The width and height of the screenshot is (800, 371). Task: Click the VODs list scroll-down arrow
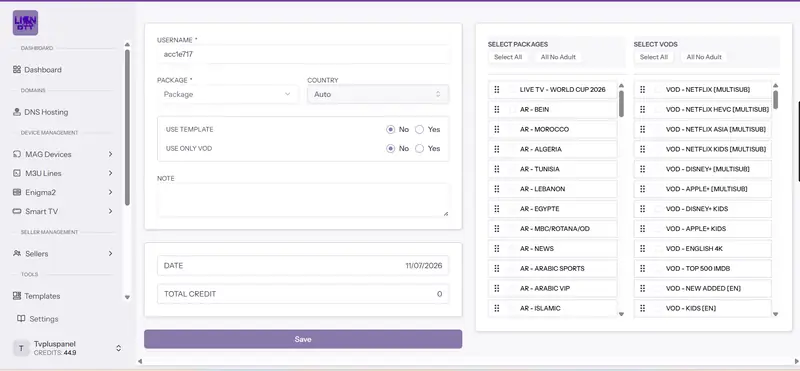776,314
